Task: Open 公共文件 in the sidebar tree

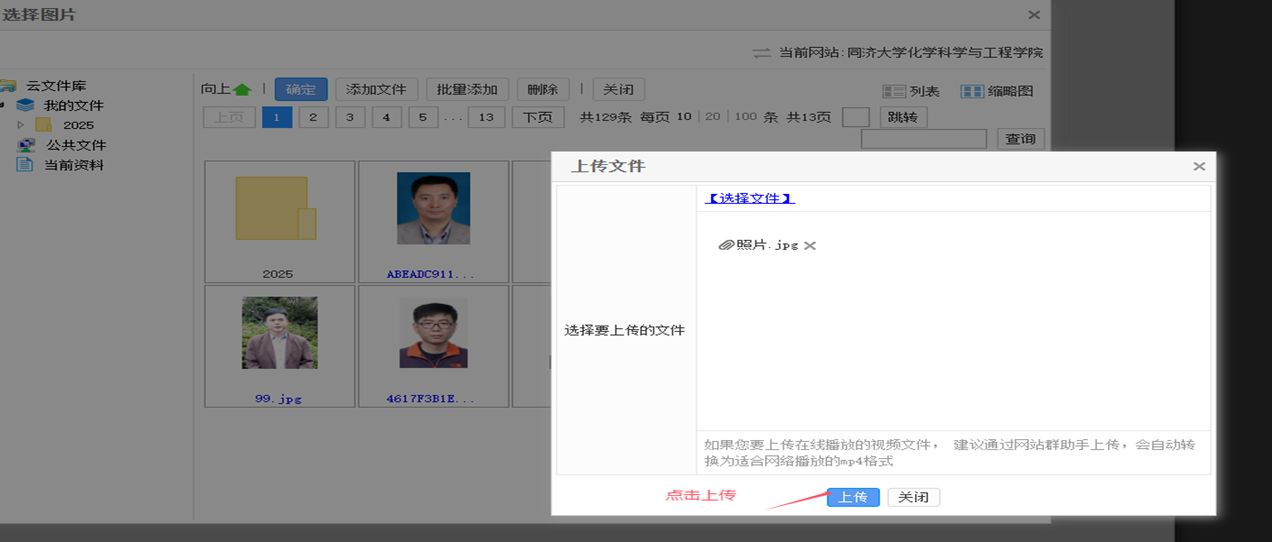Action: [x=75, y=145]
